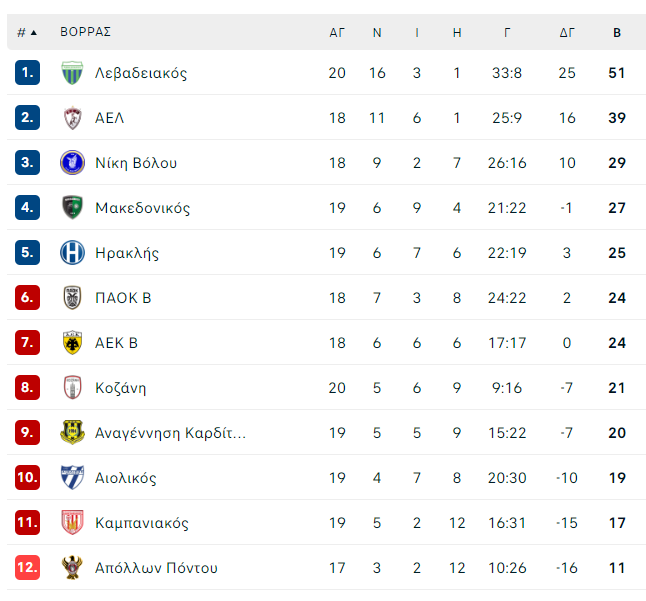The width and height of the screenshot is (646, 601).
Task: Click the Απόλλων Πόντου eagle crest
Action: pos(72,568)
